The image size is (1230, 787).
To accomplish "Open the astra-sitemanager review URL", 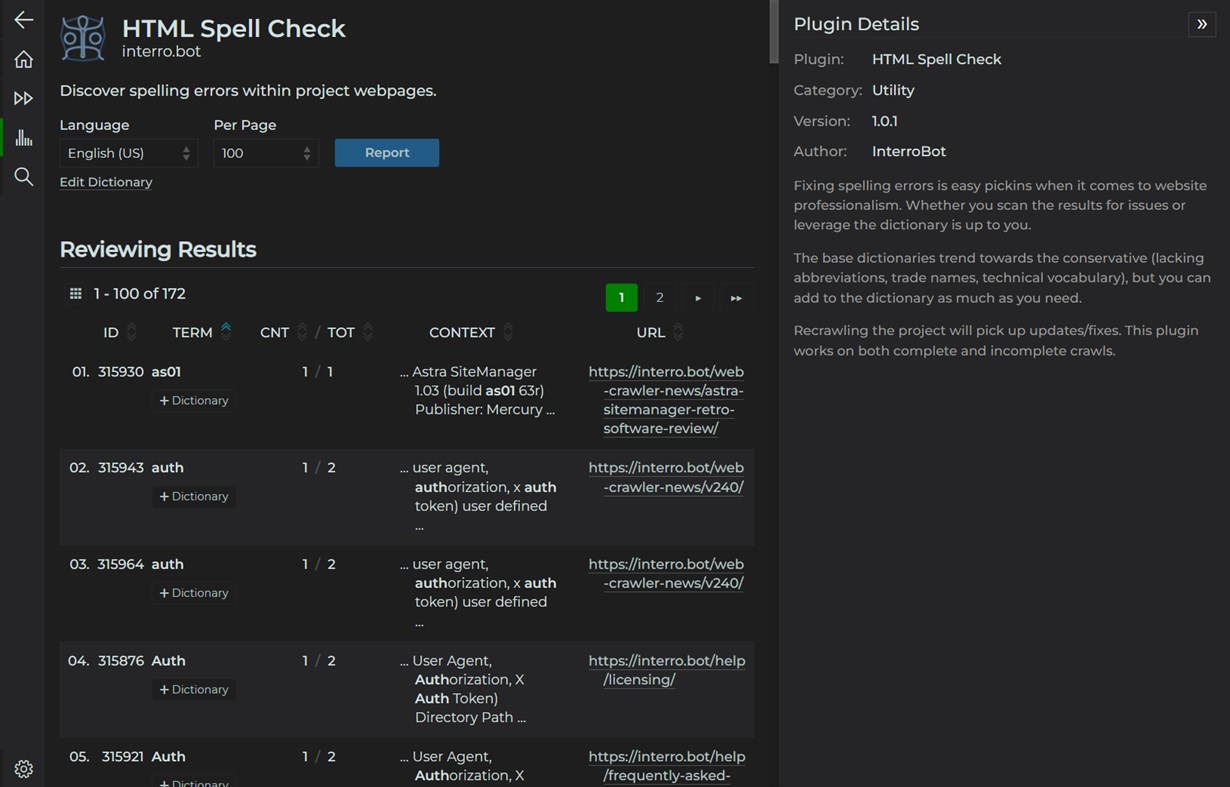I will 666,400.
